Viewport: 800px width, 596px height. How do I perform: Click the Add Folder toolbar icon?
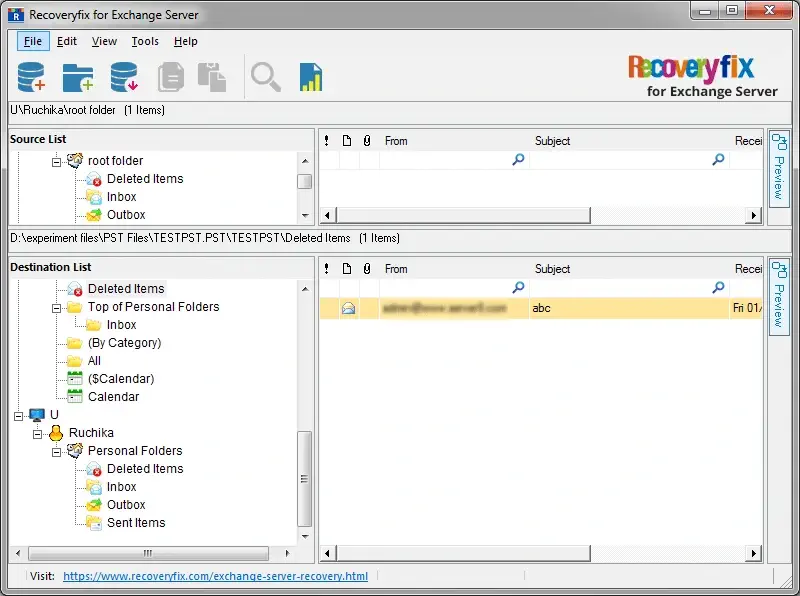78,78
